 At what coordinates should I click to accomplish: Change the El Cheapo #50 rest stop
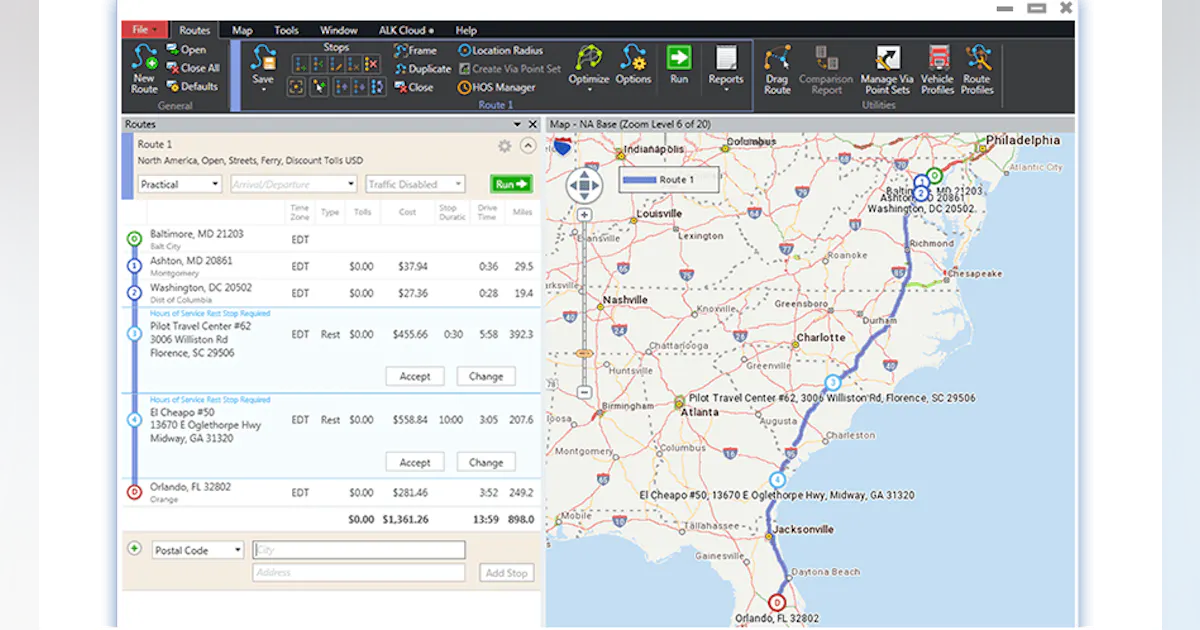pyautogui.click(x=486, y=463)
